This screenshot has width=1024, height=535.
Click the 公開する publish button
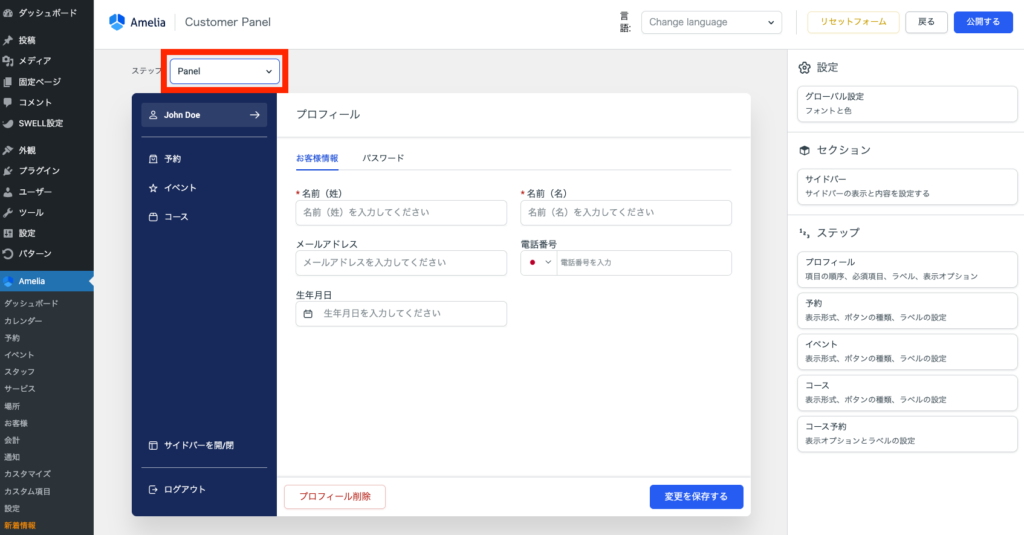click(976, 22)
